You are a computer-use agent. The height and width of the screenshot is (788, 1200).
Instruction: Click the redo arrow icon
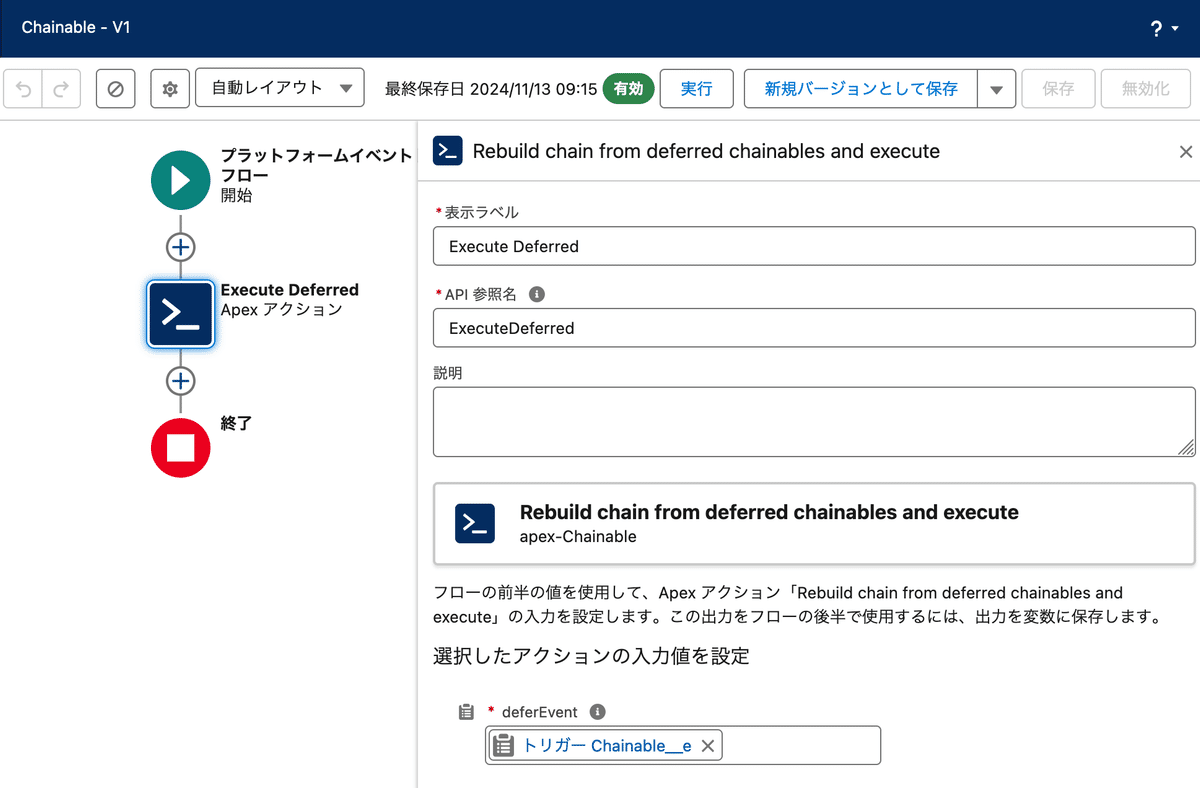tap(58, 88)
